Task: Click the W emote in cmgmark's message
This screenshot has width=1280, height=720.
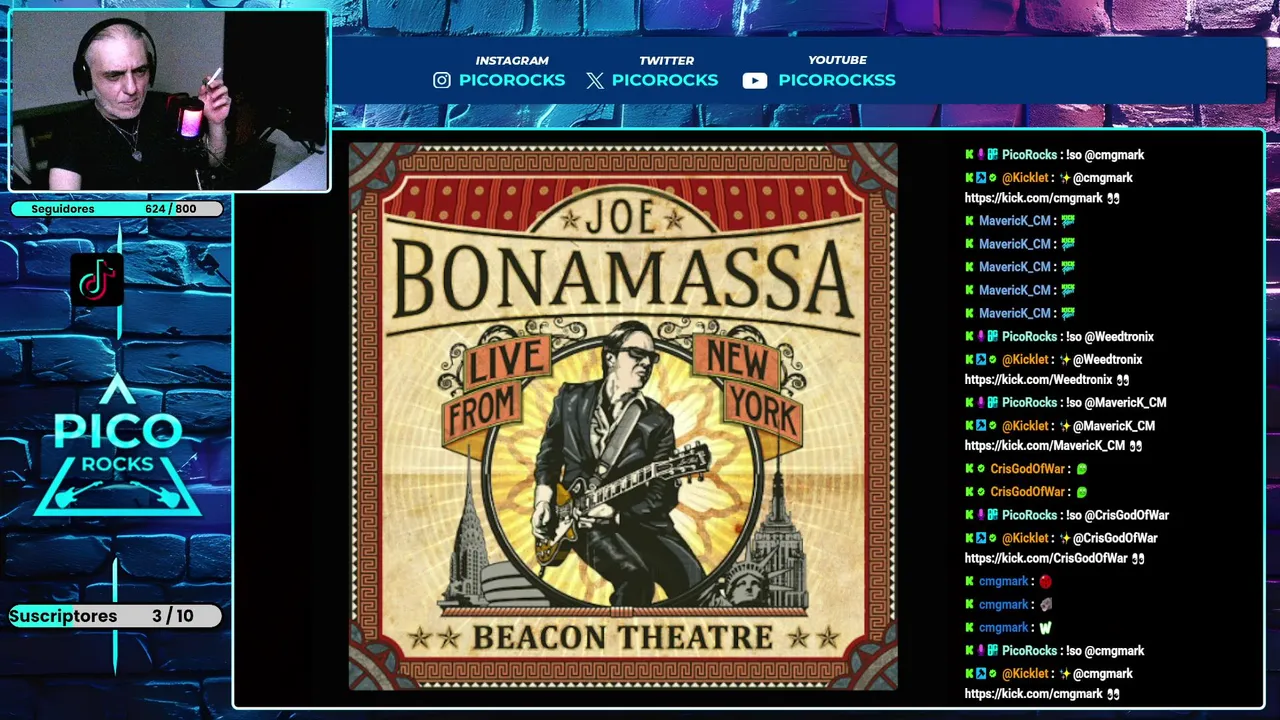Action: [1045, 628]
